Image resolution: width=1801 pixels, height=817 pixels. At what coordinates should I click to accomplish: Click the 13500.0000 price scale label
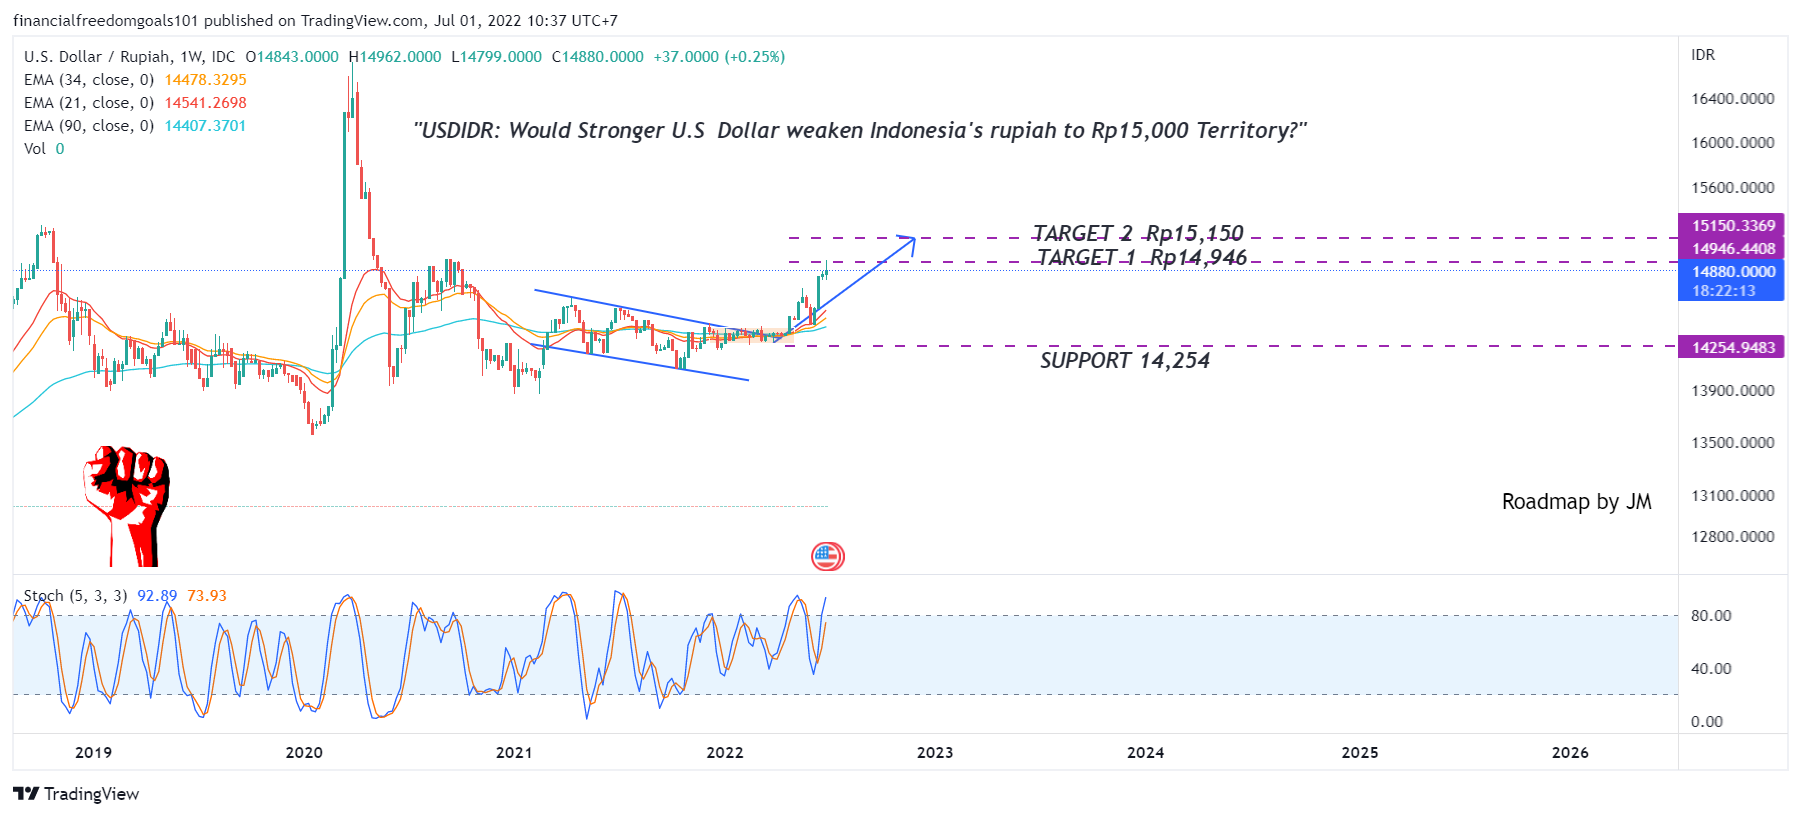(1733, 443)
